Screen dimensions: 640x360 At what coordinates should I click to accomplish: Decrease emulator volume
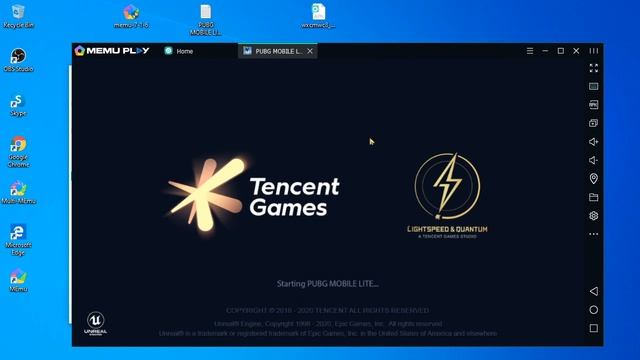tap(594, 160)
